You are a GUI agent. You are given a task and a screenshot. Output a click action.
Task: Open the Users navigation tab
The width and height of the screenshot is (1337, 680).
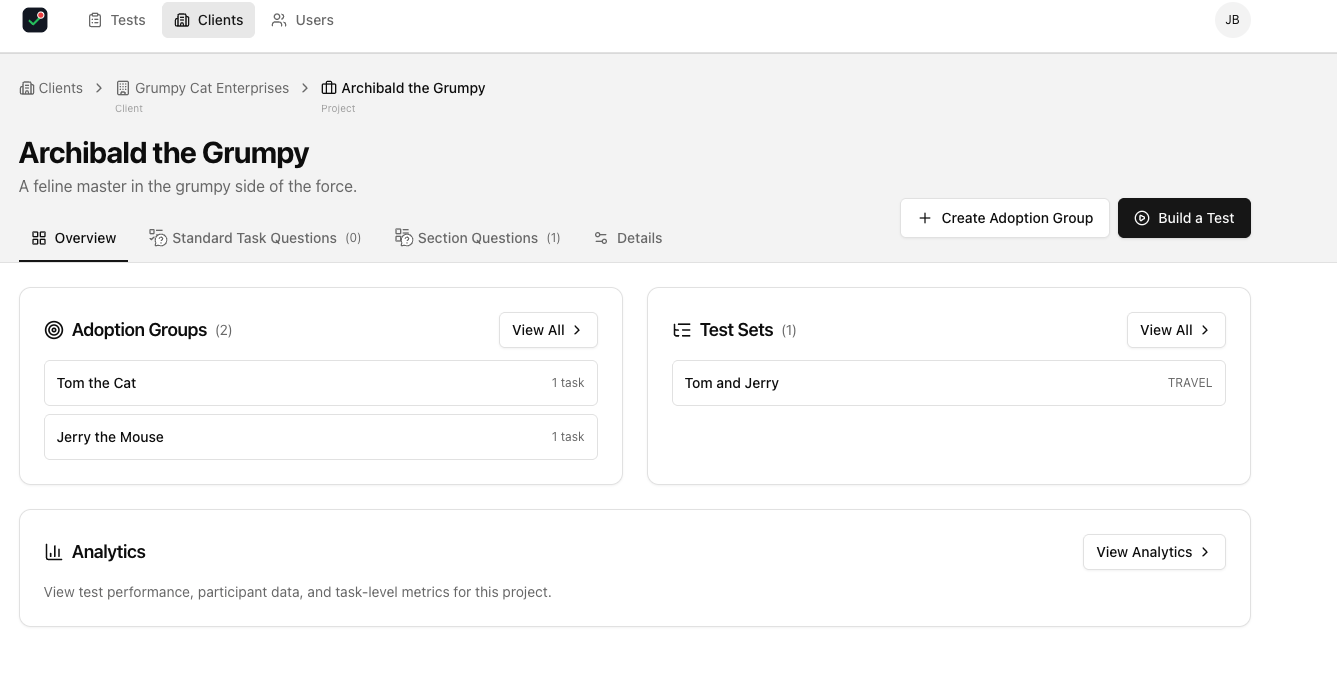pyautogui.click(x=303, y=20)
